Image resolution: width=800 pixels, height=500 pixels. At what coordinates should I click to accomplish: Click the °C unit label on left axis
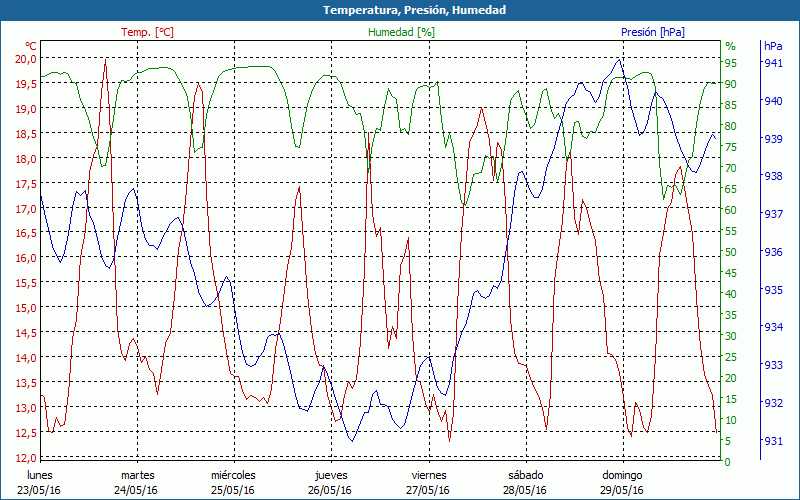point(31,46)
